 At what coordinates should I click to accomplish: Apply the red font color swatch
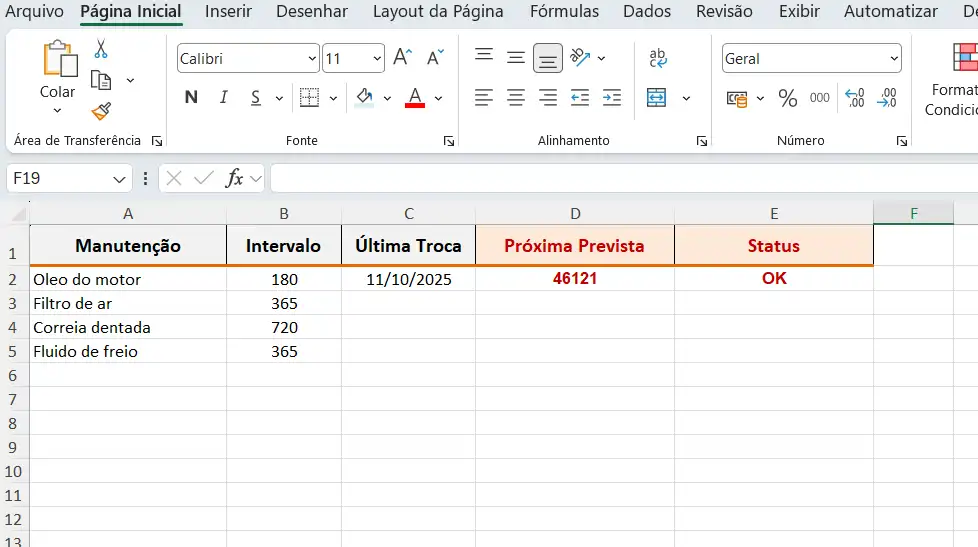click(415, 98)
